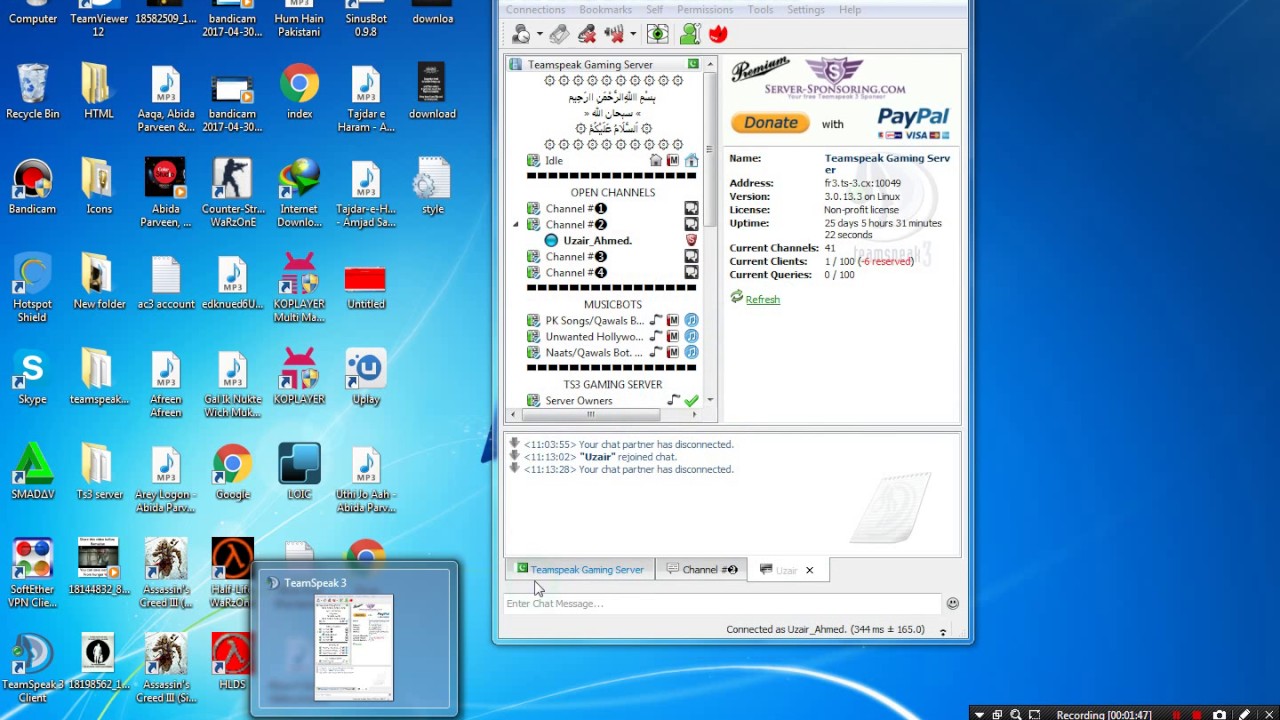Click the MUSICBOTS spacer heading

(613, 304)
